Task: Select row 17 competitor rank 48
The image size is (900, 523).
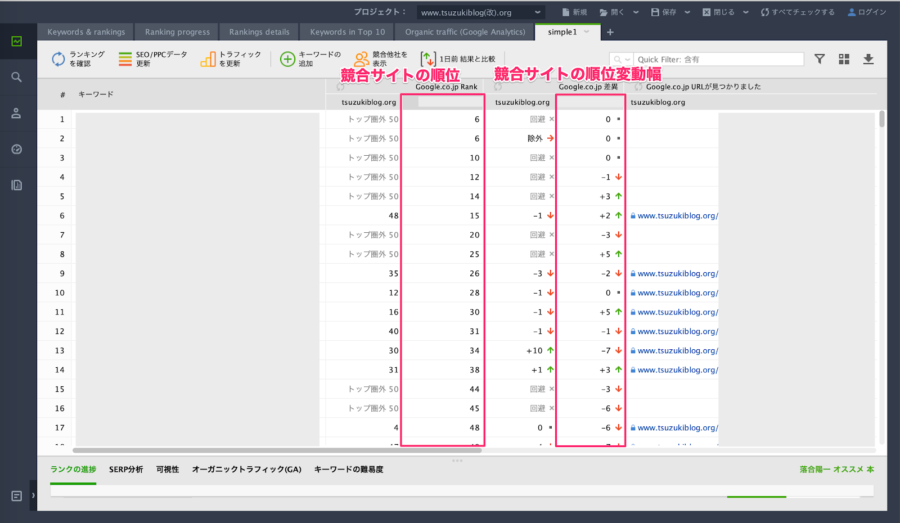Action: click(x=474, y=428)
